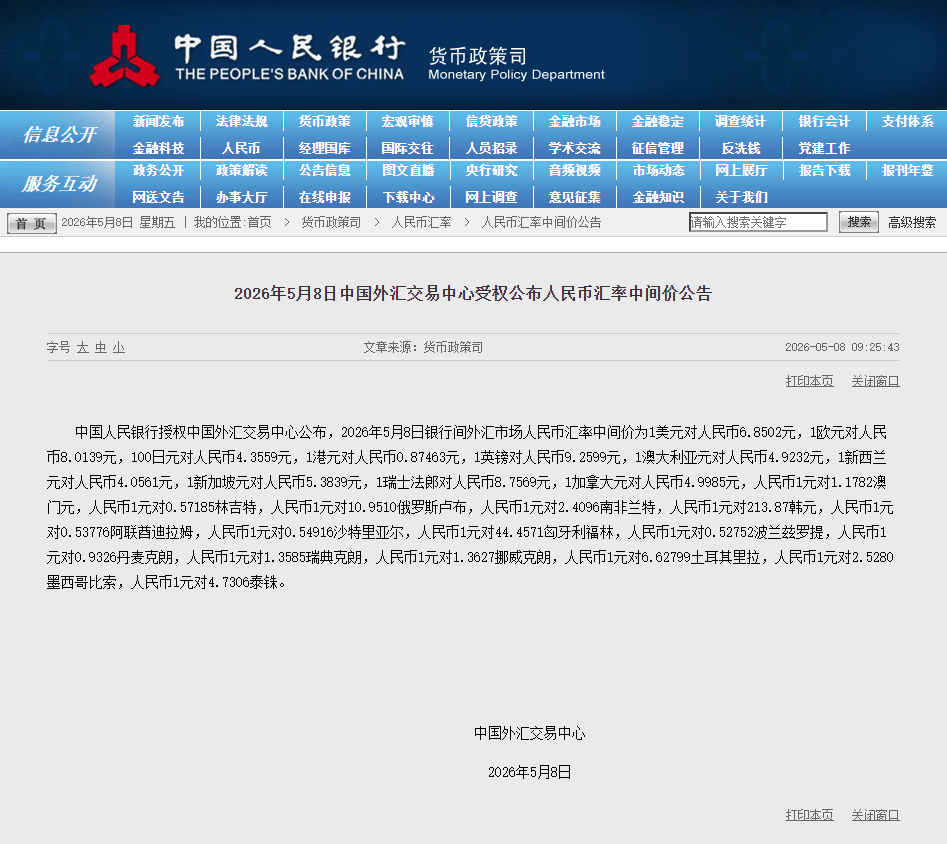Select 下载中心 navigation item
947x844 pixels.
tap(408, 197)
